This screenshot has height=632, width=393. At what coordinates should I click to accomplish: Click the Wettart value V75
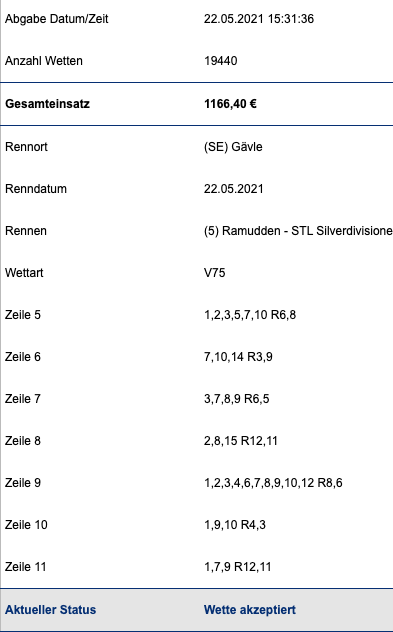pyautogui.click(x=214, y=273)
